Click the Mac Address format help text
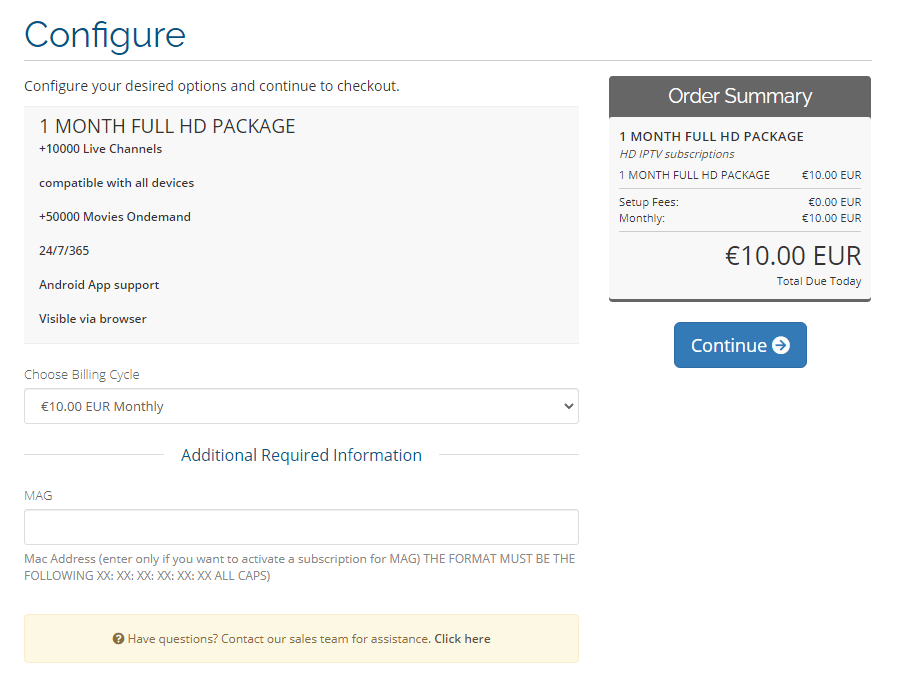The width and height of the screenshot is (918, 699). pos(299,567)
